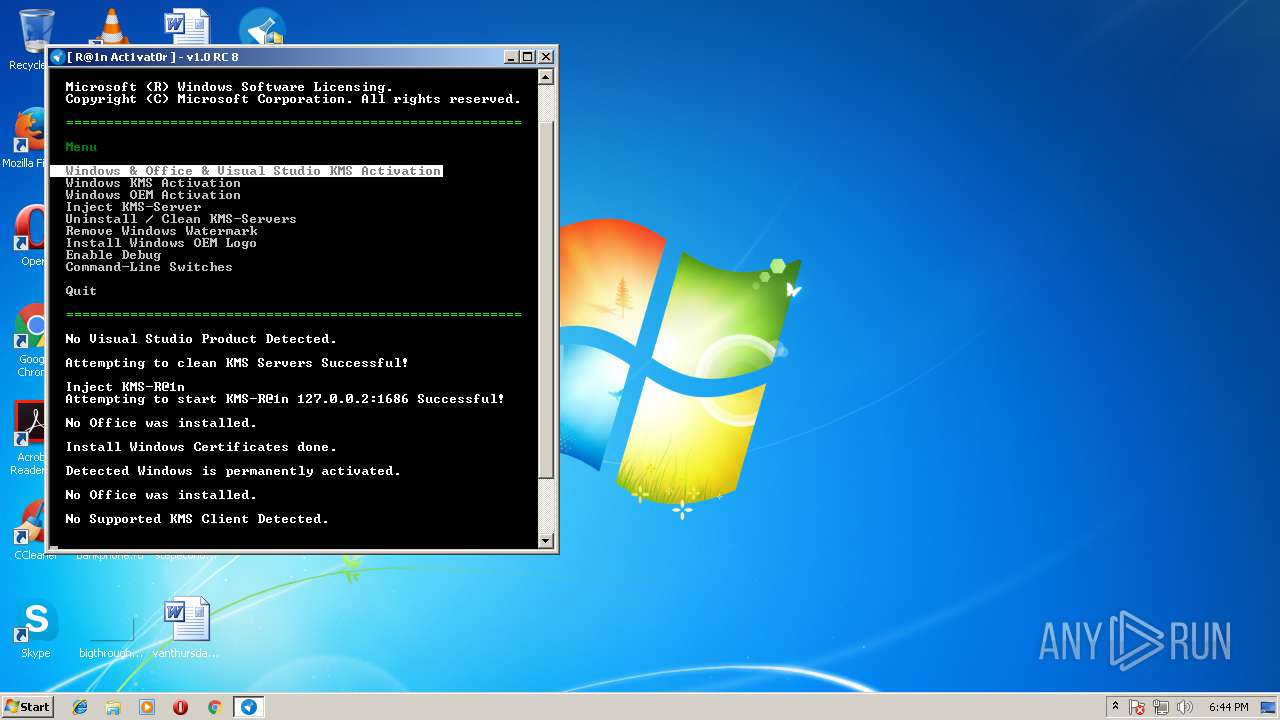This screenshot has height=720, width=1280.
Task: Click the network tray icon
Action: click(1161, 707)
